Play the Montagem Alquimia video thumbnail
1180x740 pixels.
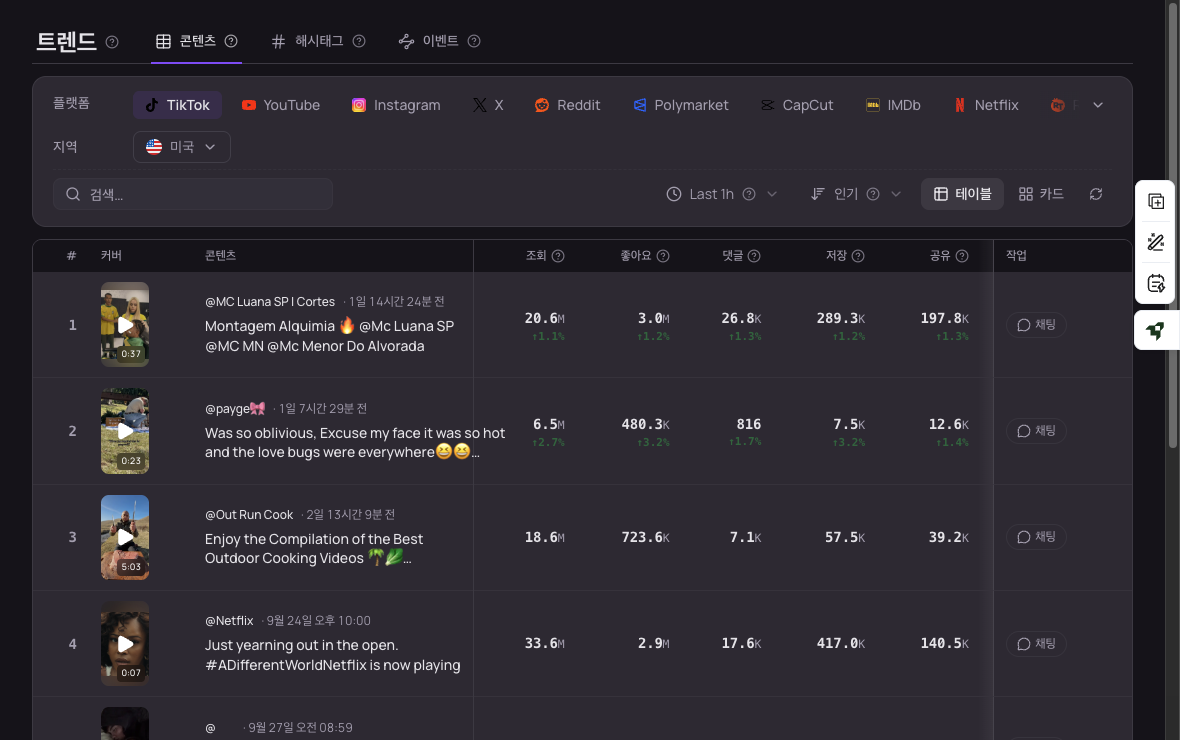125,324
